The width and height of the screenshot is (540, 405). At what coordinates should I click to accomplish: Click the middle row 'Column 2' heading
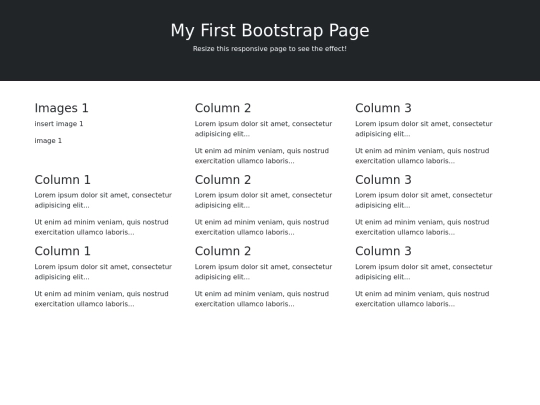click(x=223, y=179)
